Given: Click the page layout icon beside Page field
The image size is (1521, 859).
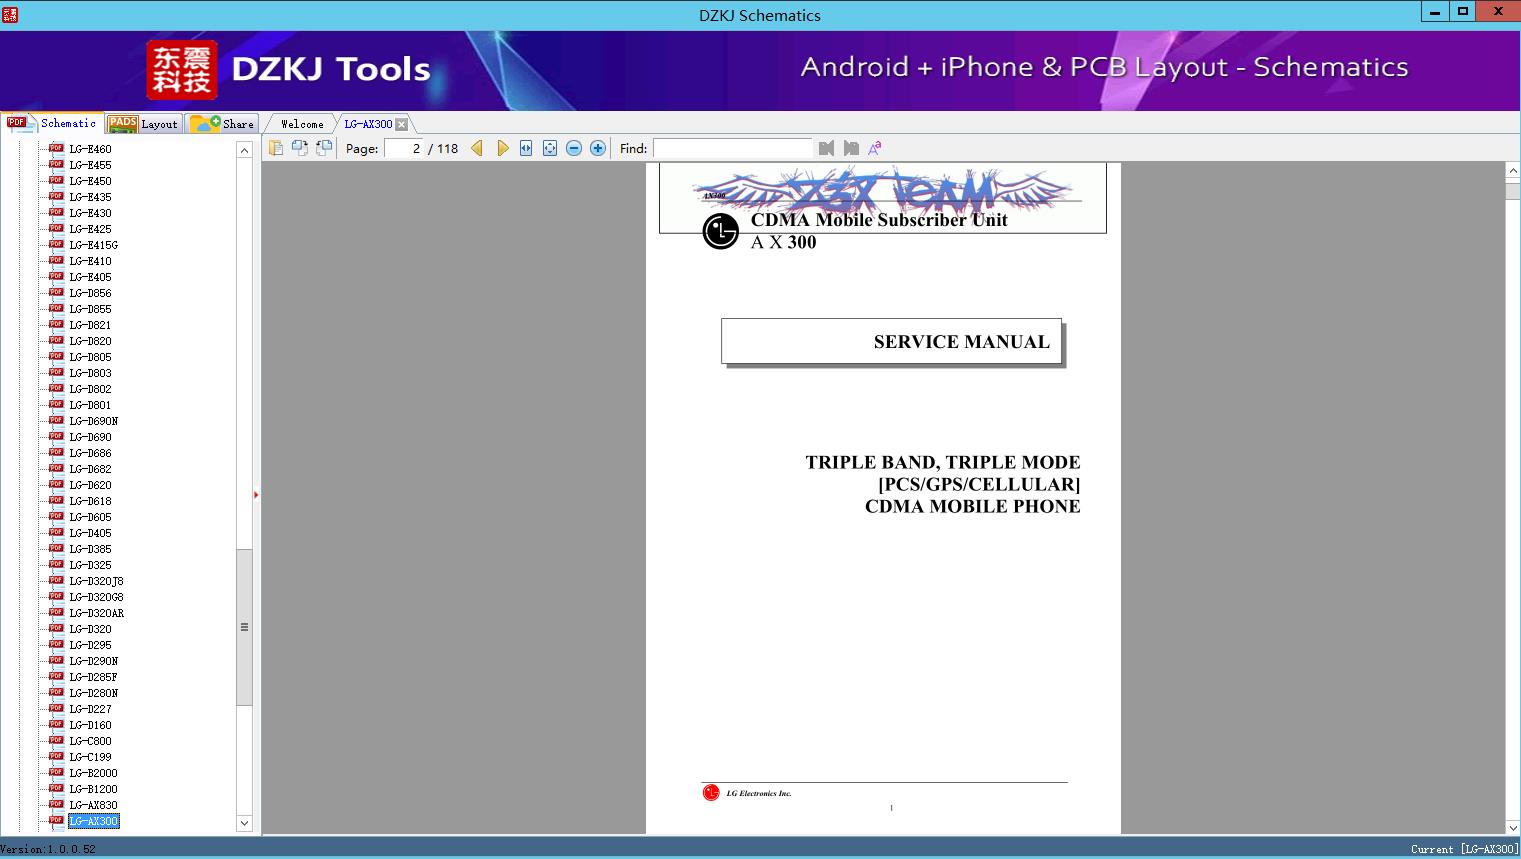Looking at the screenshot, I should click(276, 148).
